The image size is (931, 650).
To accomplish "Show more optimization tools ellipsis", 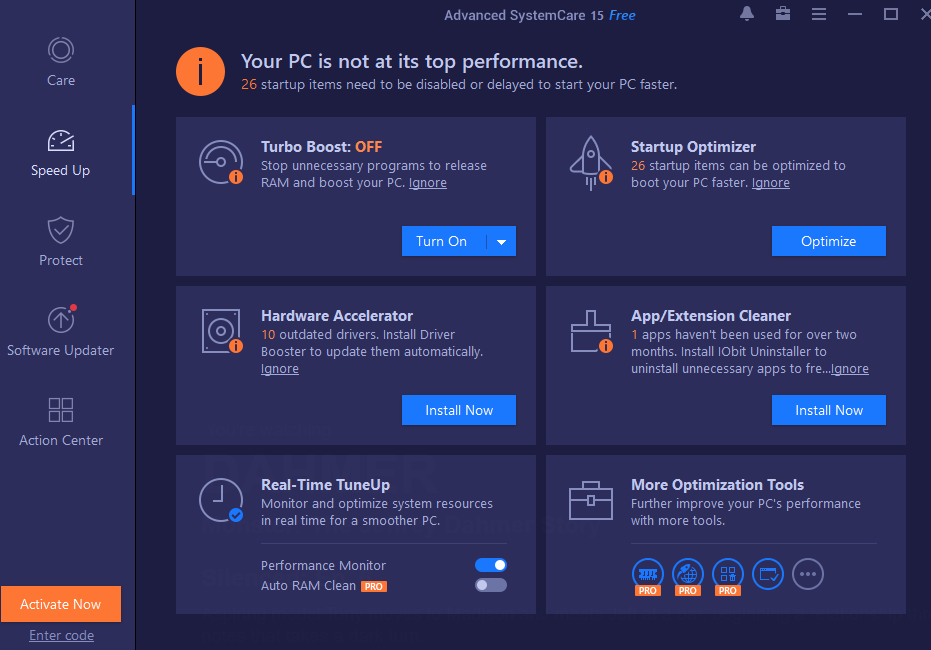I will [x=808, y=574].
